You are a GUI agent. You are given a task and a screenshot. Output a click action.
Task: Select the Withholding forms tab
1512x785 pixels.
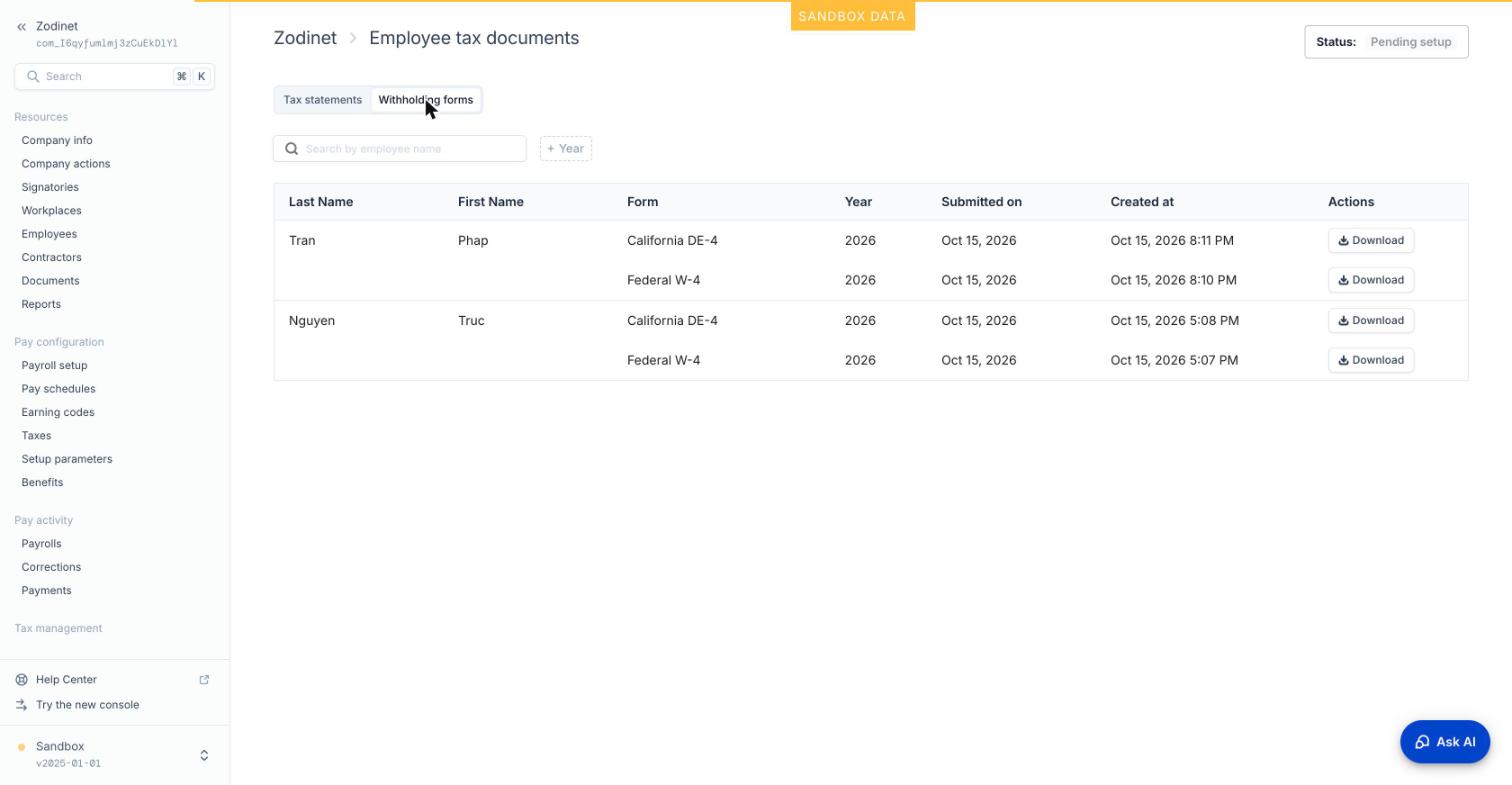pyautogui.click(x=425, y=100)
